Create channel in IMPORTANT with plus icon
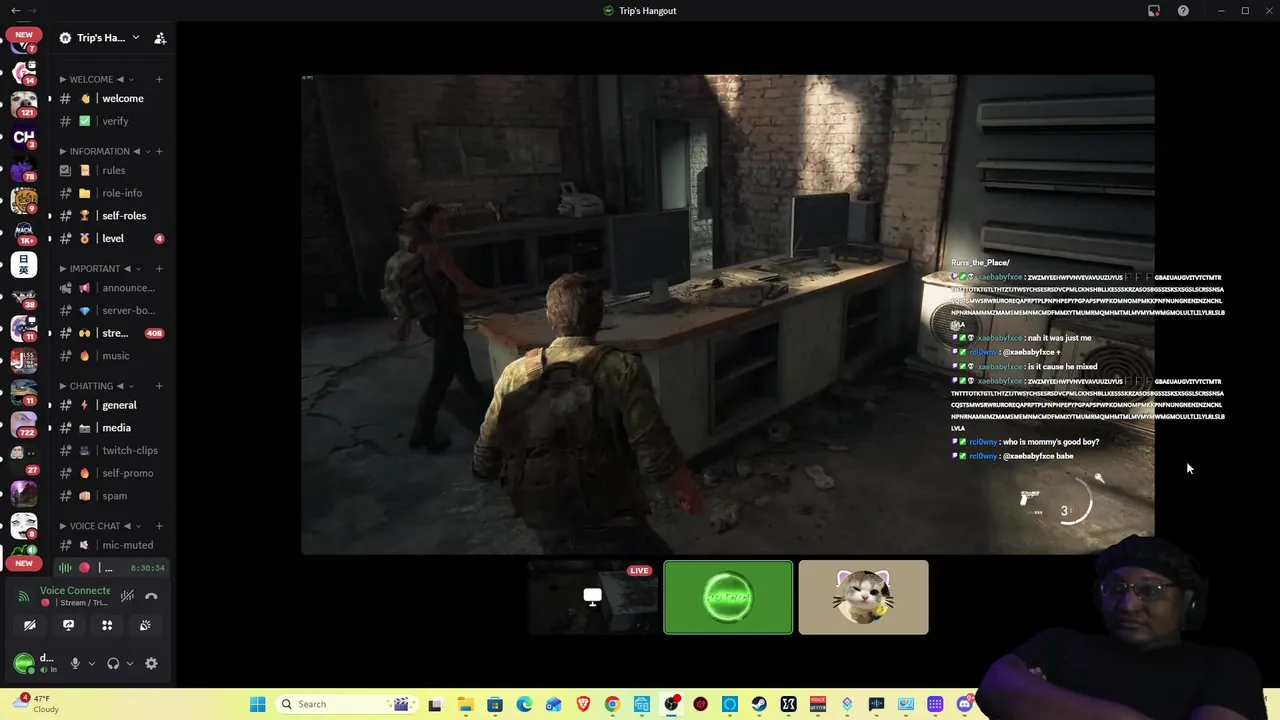This screenshot has width=1280, height=720. 159,268
